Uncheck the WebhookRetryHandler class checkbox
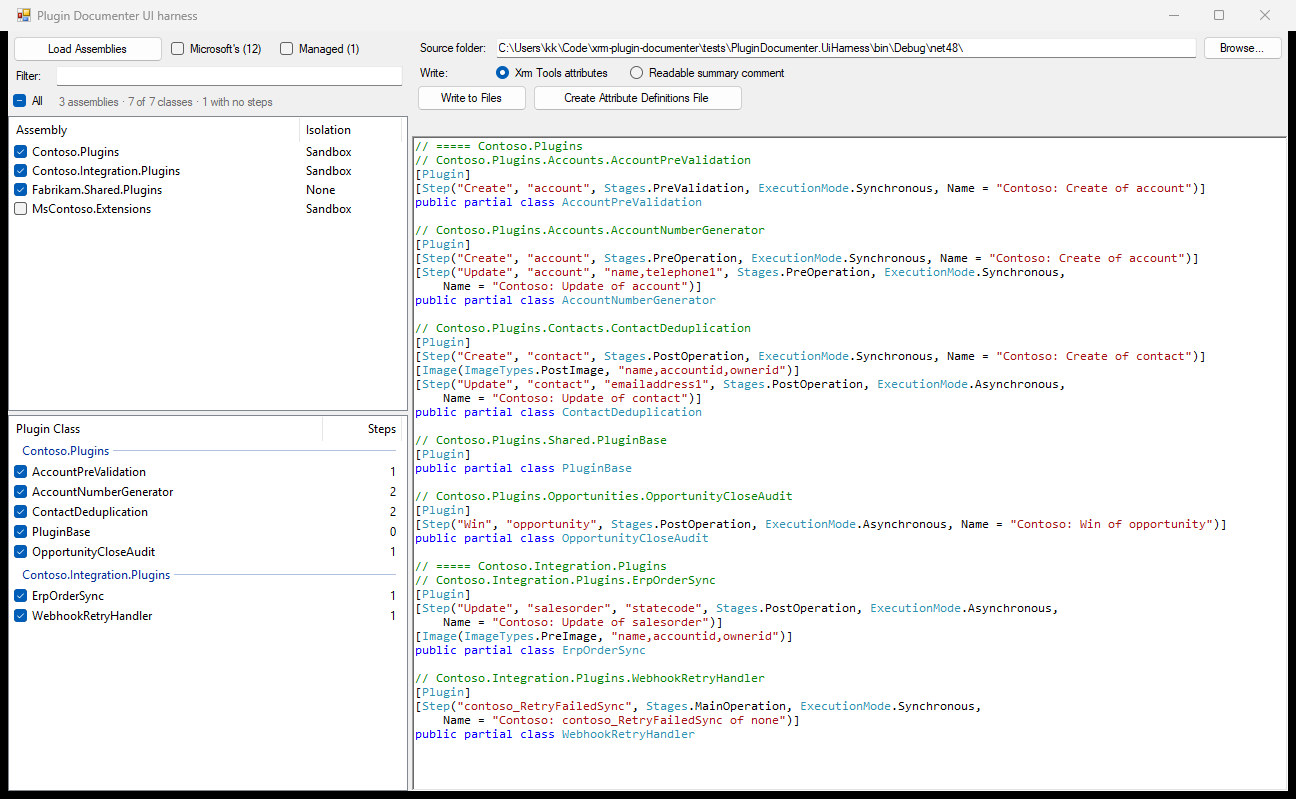Image resolution: width=1296 pixels, height=799 pixels. pos(21,616)
